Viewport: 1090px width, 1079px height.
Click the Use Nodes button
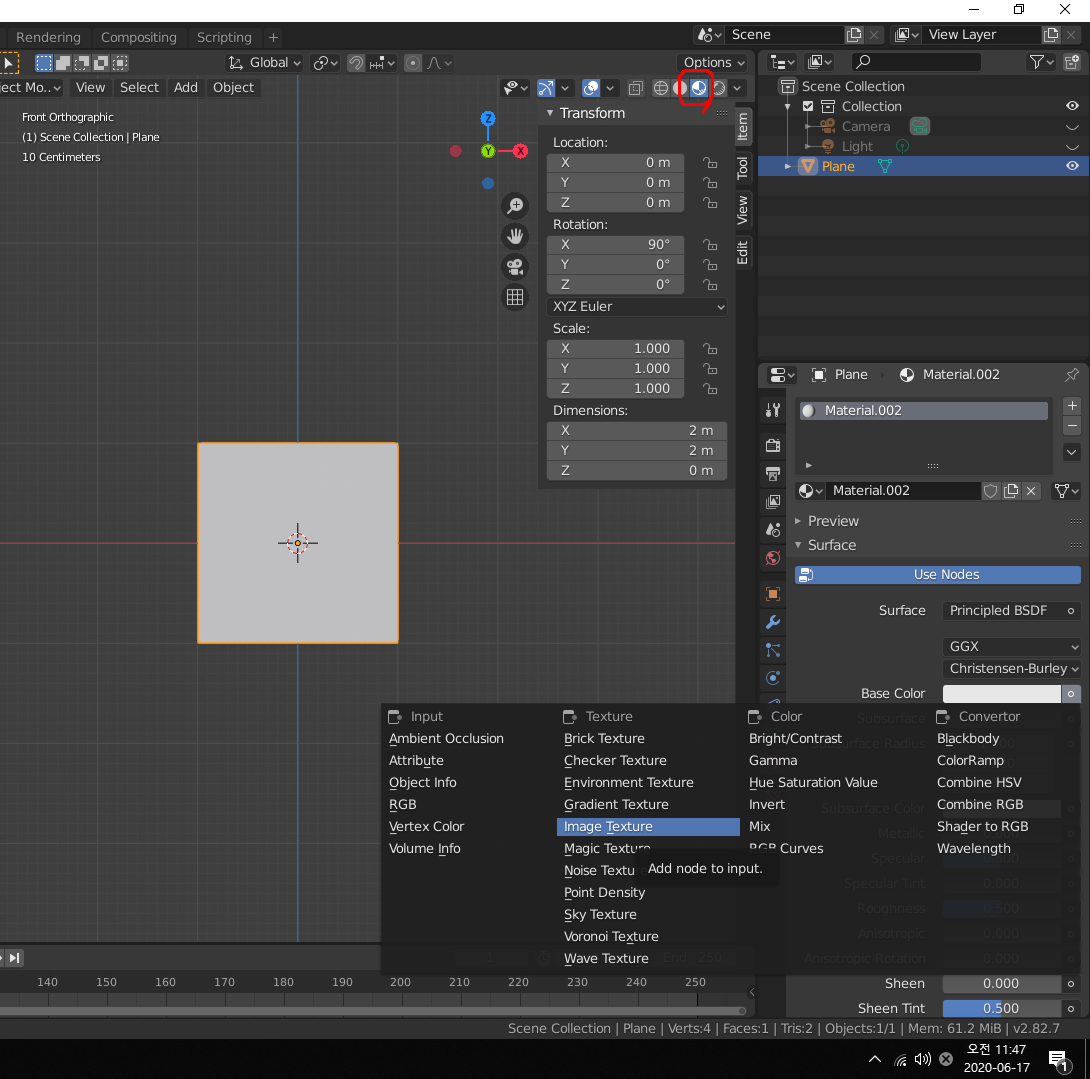click(938, 575)
